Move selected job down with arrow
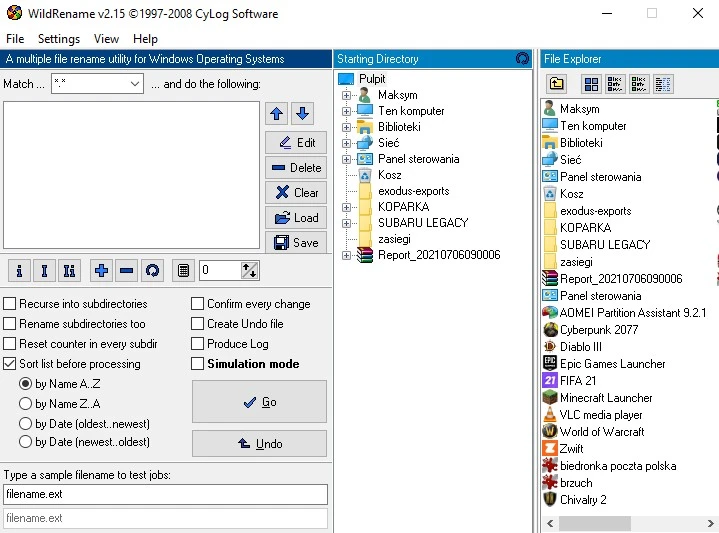719x533 pixels. click(x=302, y=114)
